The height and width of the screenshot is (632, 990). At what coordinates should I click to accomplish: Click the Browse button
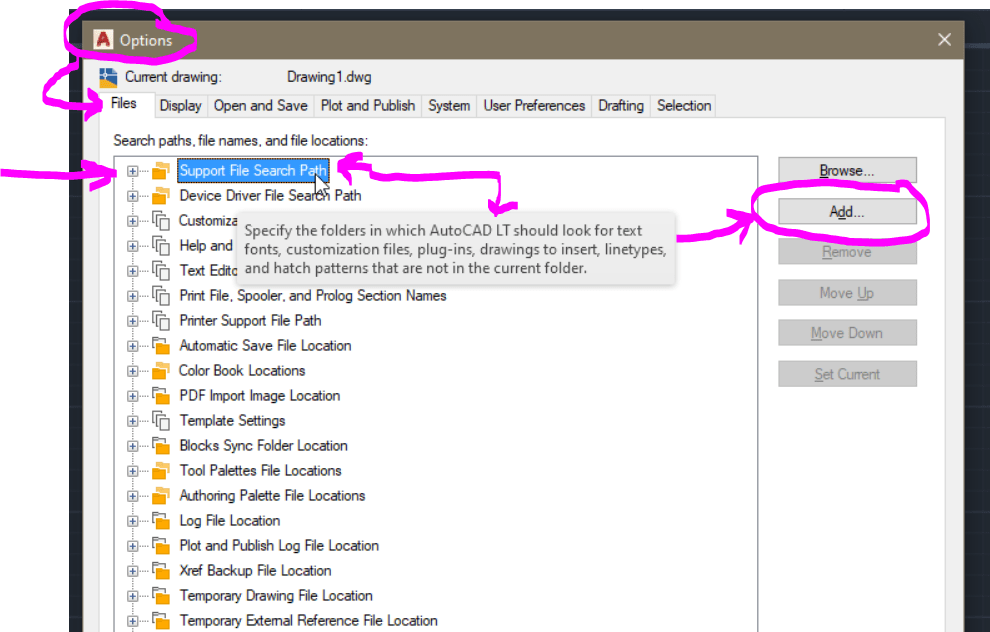pyautogui.click(x=847, y=170)
